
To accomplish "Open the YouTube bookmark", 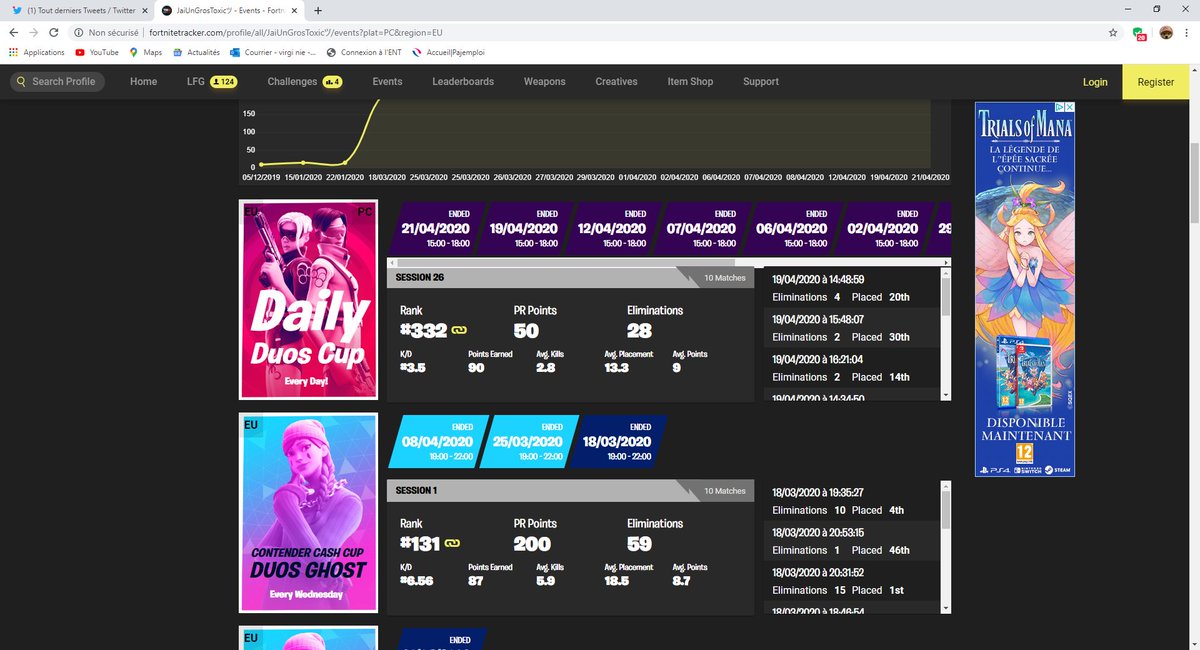I will click(97, 52).
